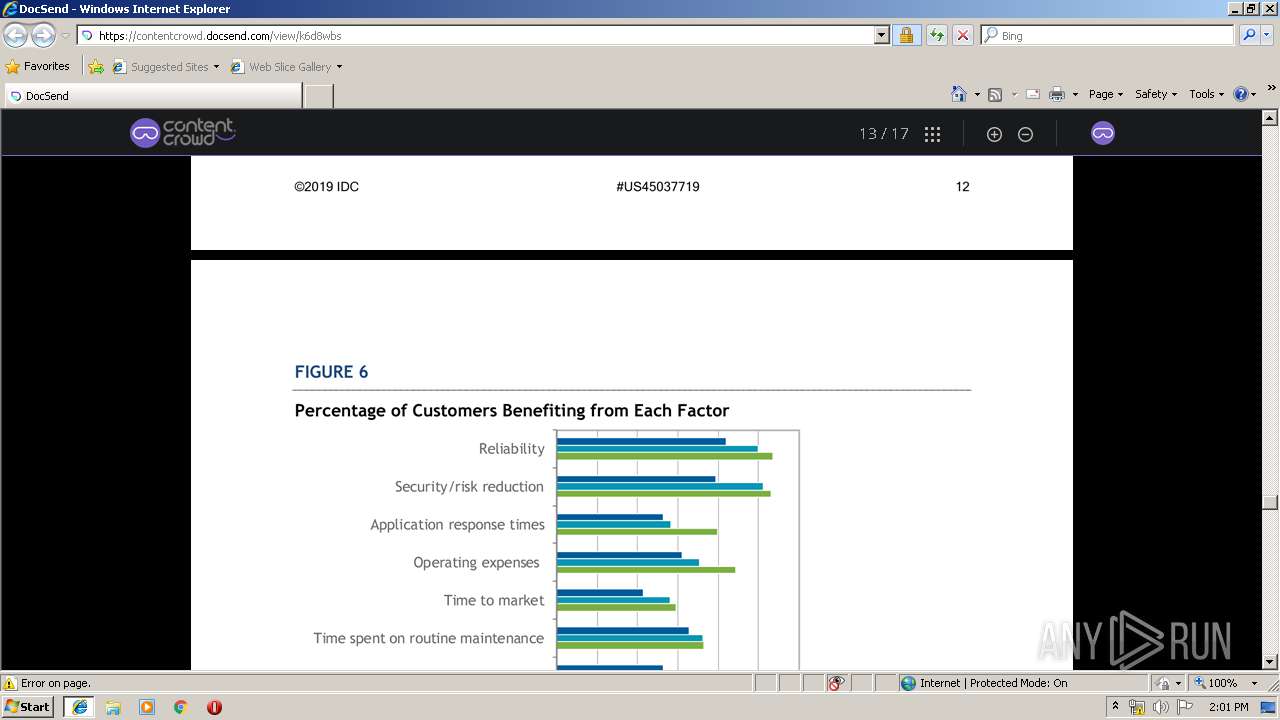
Task: Click the Suggested Sites link
Action: point(170,67)
